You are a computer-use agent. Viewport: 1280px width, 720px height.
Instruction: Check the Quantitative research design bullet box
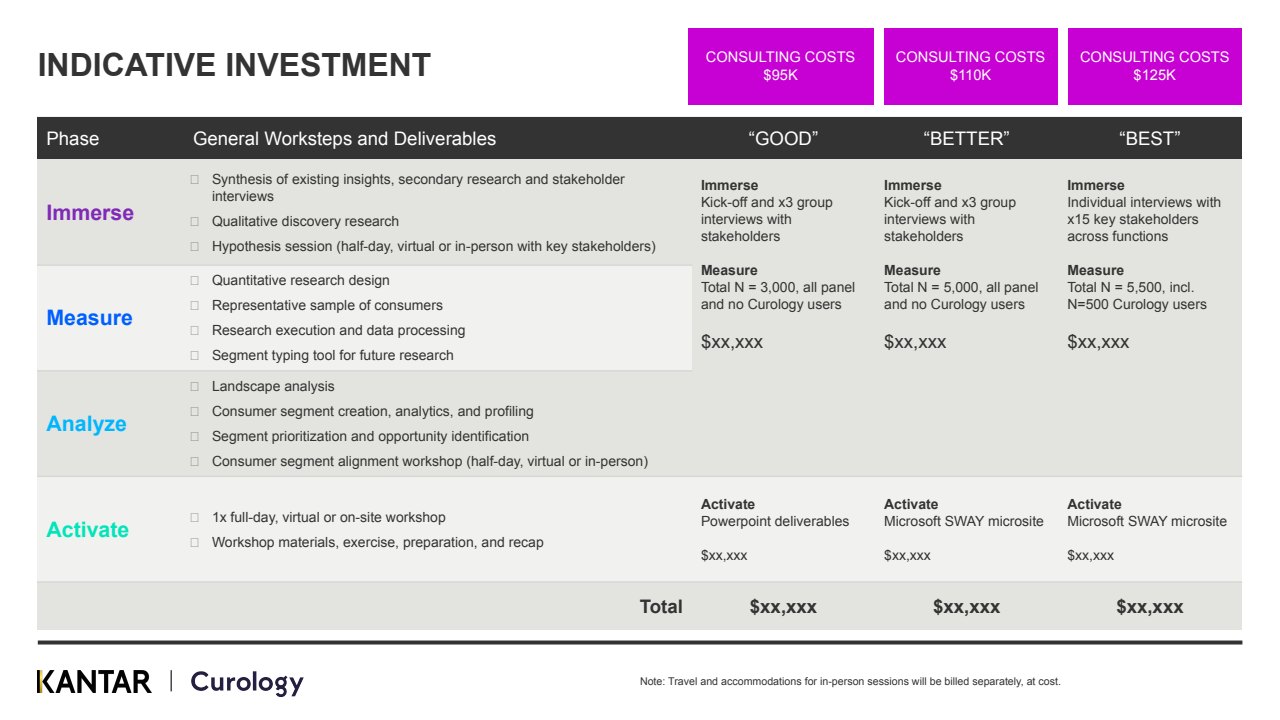[x=194, y=280]
